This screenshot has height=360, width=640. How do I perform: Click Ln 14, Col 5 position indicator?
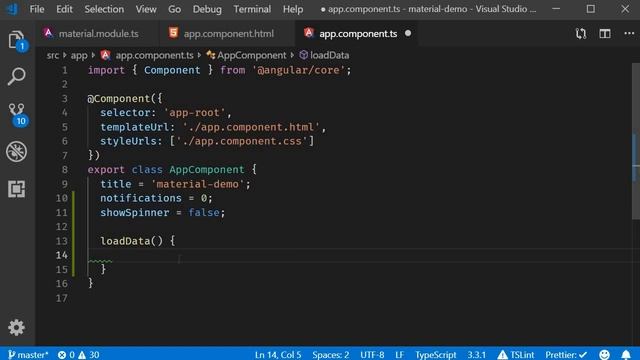point(278,355)
